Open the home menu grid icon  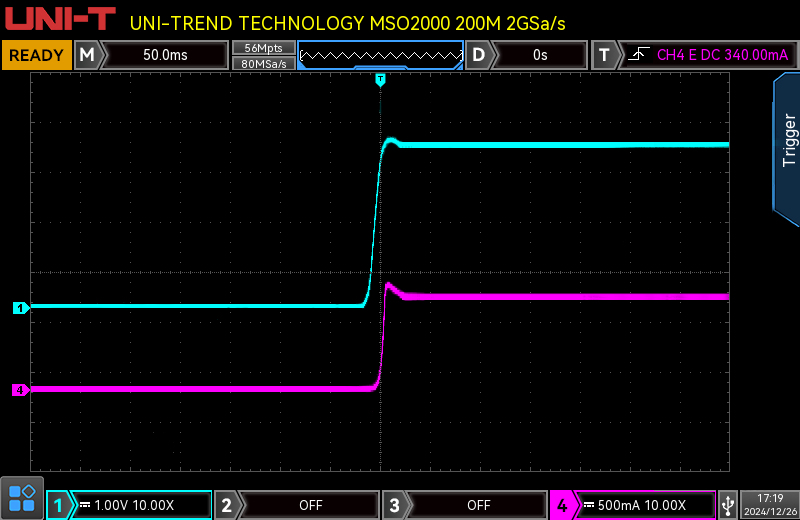[x=22, y=497]
